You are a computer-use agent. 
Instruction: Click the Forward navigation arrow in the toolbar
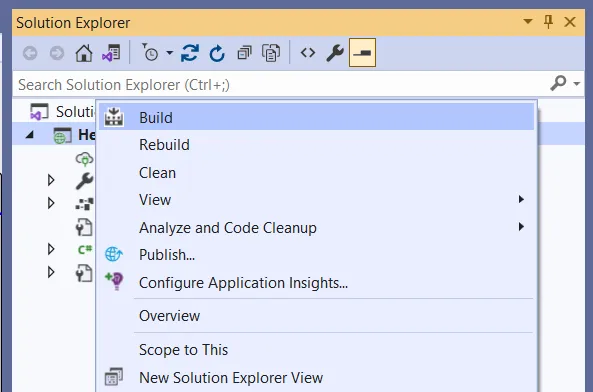click(57, 53)
